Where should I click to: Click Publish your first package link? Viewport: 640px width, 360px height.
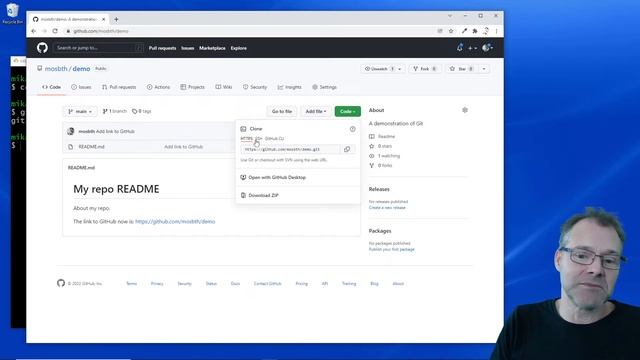(391, 249)
